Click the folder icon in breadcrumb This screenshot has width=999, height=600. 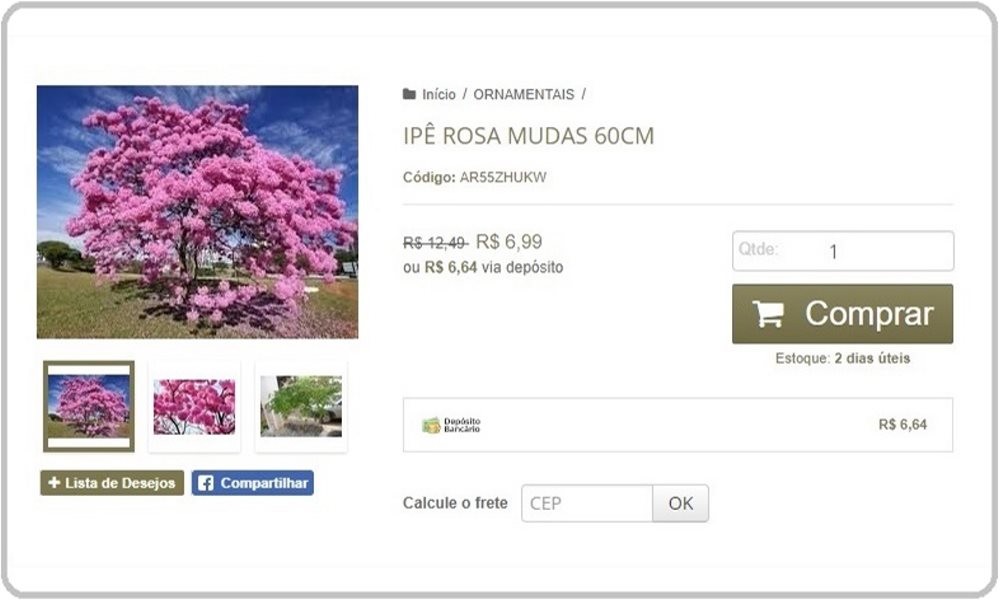point(409,94)
